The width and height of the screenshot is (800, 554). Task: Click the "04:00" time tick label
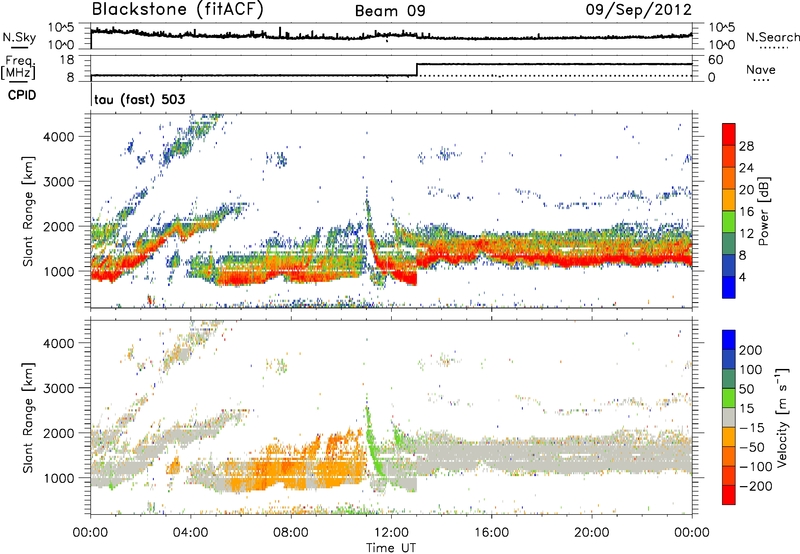click(190, 533)
